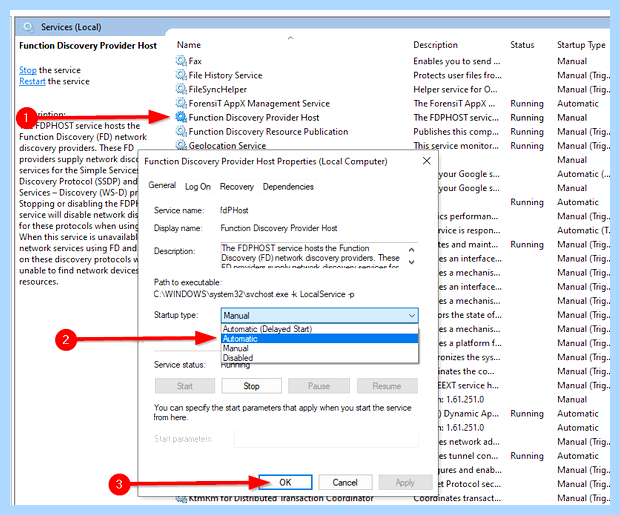Image resolution: width=620 pixels, height=515 pixels.
Task: Choose Disabled in the startup type list
Action: click(x=319, y=358)
